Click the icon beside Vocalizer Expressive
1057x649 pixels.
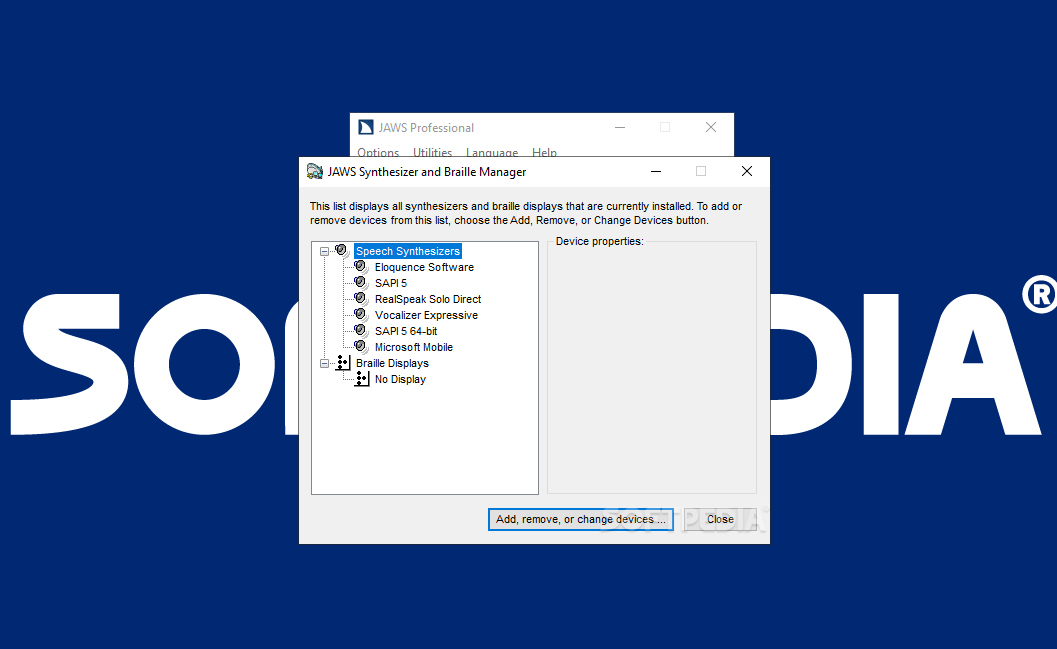(x=361, y=315)
